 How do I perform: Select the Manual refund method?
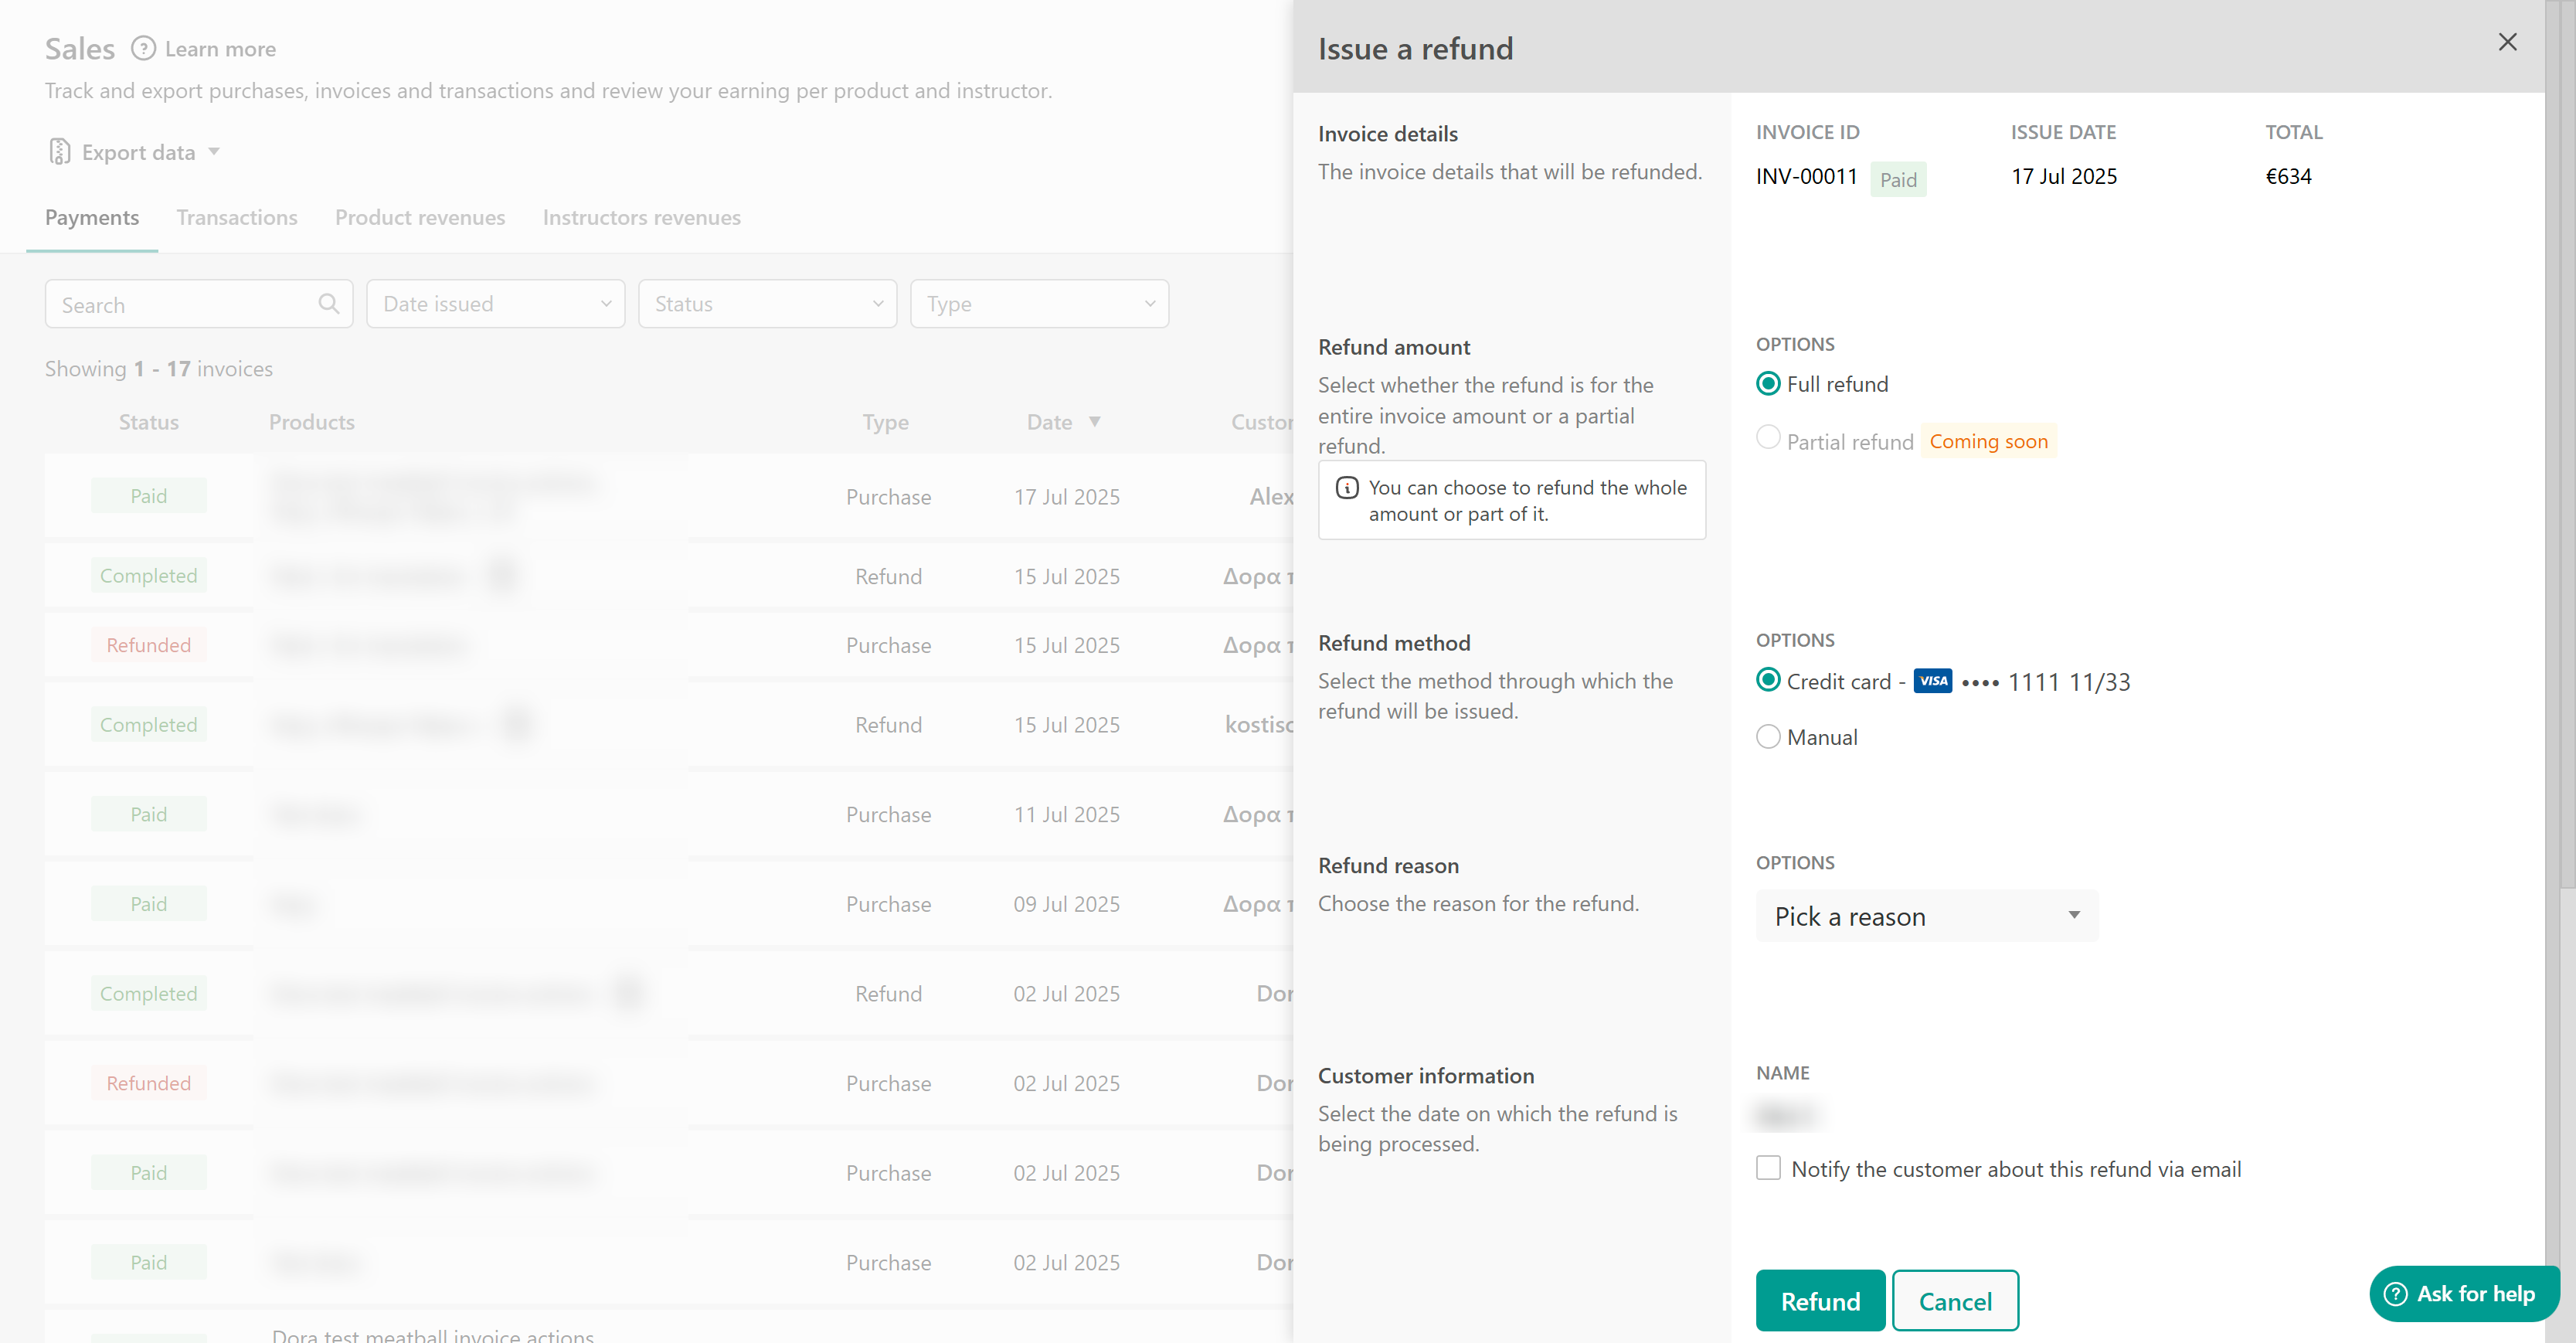pos(1768,737)
